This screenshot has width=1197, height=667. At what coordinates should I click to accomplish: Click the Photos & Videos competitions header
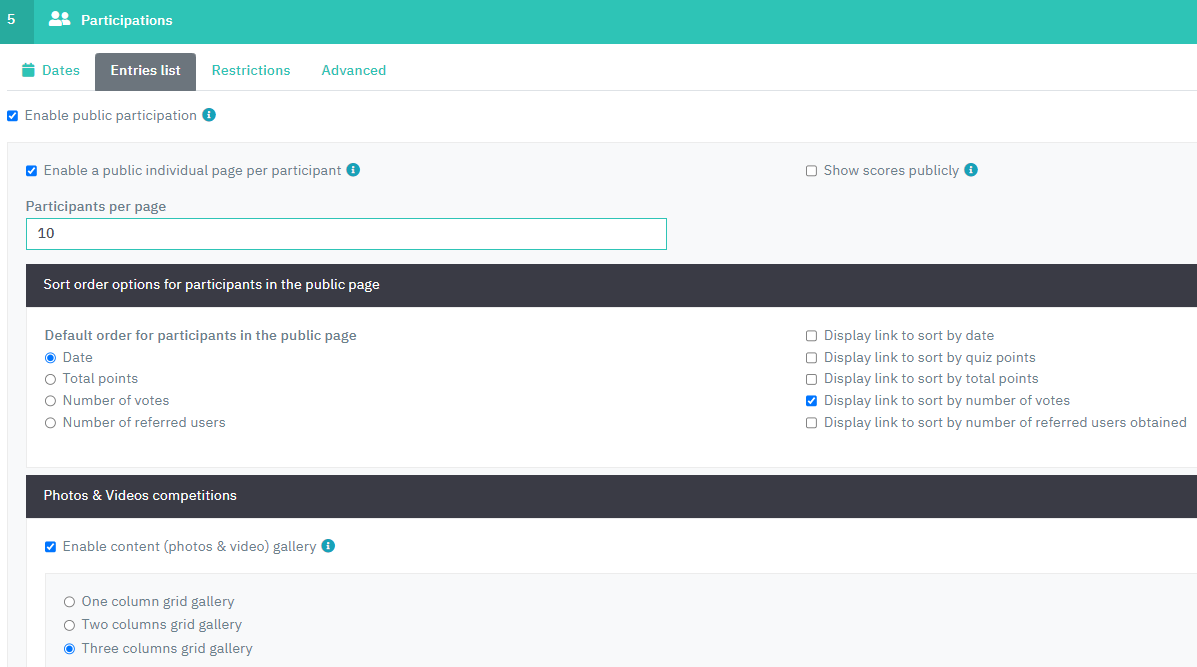(140, 496)
